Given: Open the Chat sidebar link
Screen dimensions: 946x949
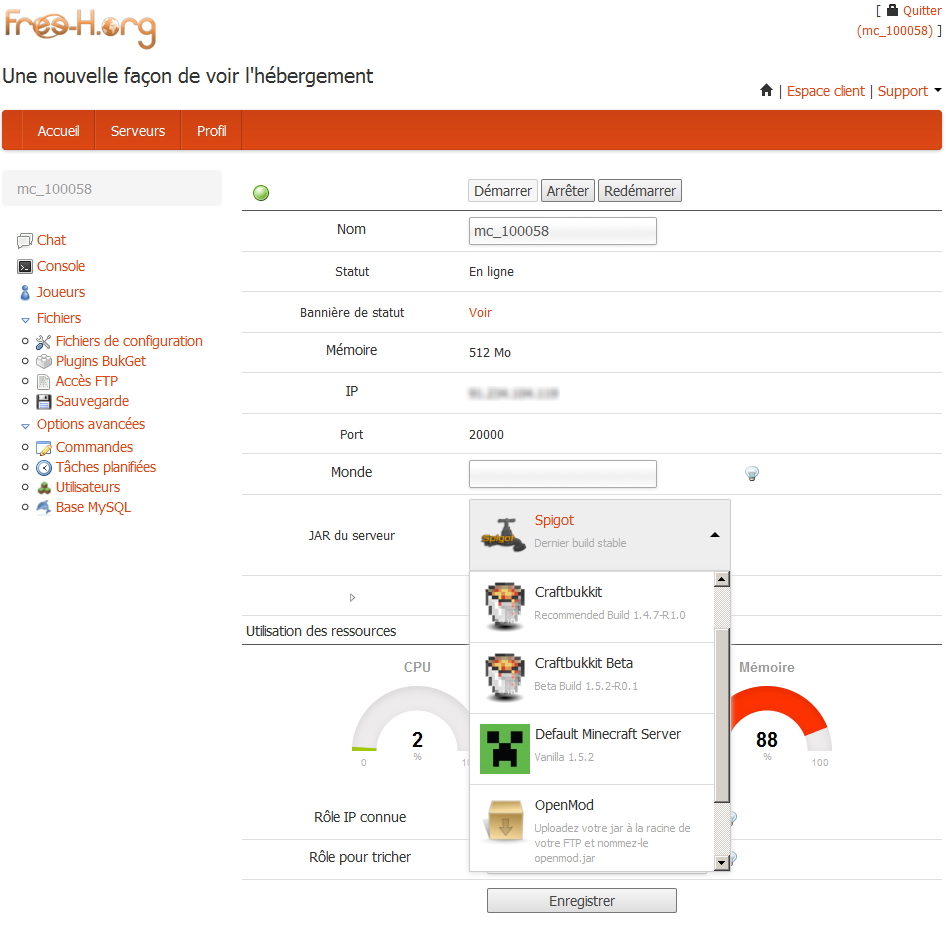Looking at the screenshot, I should tap(51, 240).
